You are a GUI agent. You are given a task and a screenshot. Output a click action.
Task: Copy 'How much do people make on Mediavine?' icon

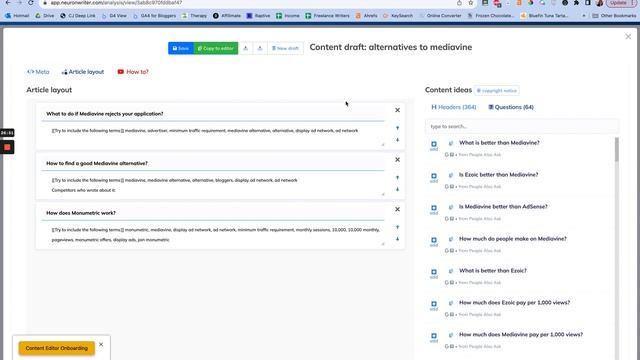(x=451, y=239)
